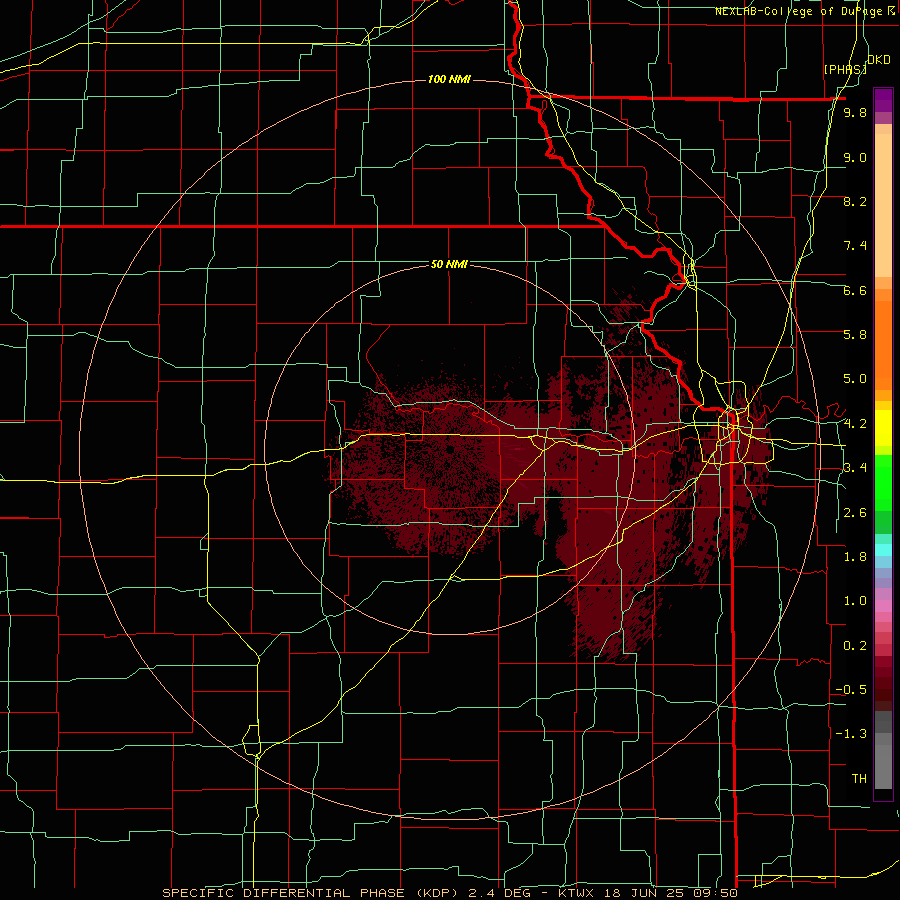Click the 8.2 scale label
Screen dimensions: 900x900
click(855, 201)
